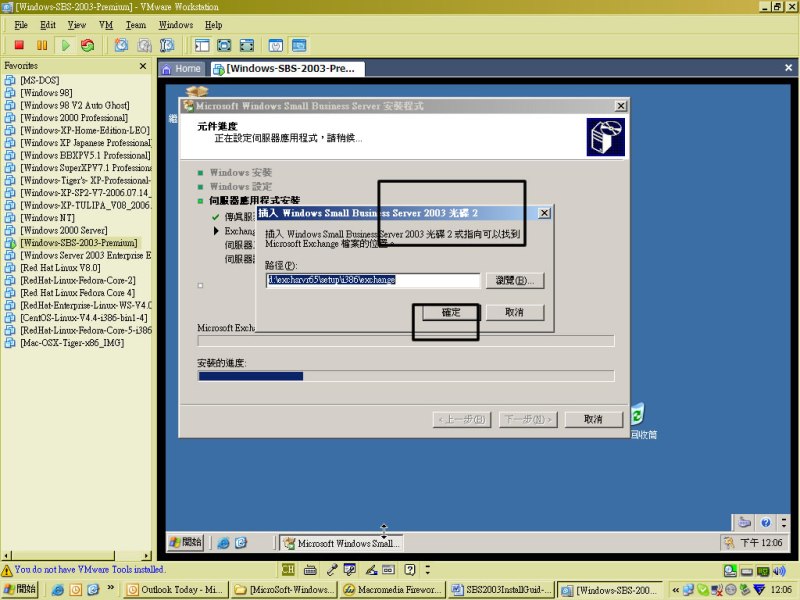Open the Team menu
The width and height of the screenshot is (800, 600).
click(x=136, y=25)
